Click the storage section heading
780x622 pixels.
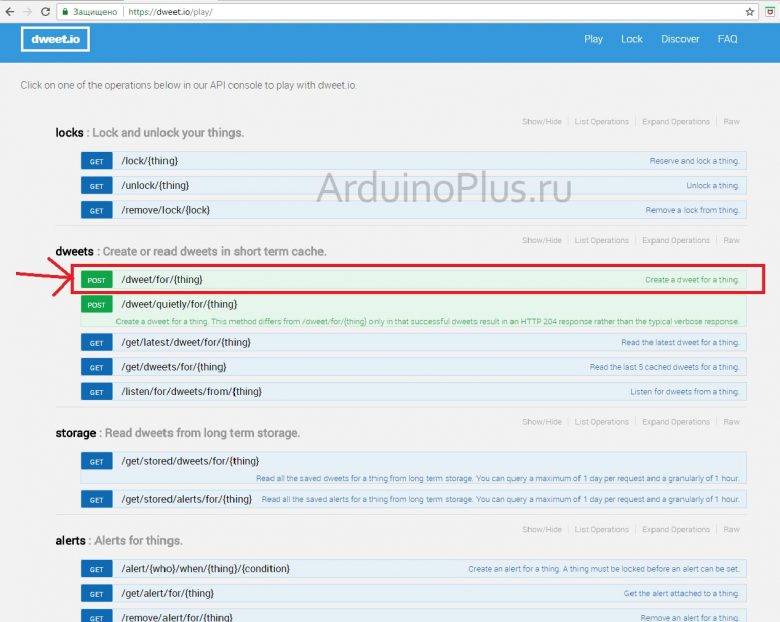pos(76,433)
